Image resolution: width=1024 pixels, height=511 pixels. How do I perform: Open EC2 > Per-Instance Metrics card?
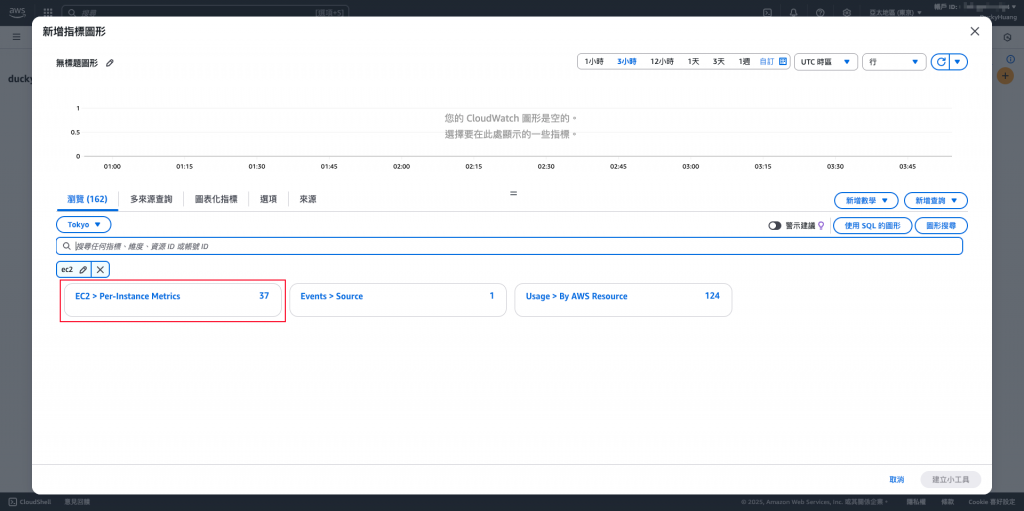[172, 300]
